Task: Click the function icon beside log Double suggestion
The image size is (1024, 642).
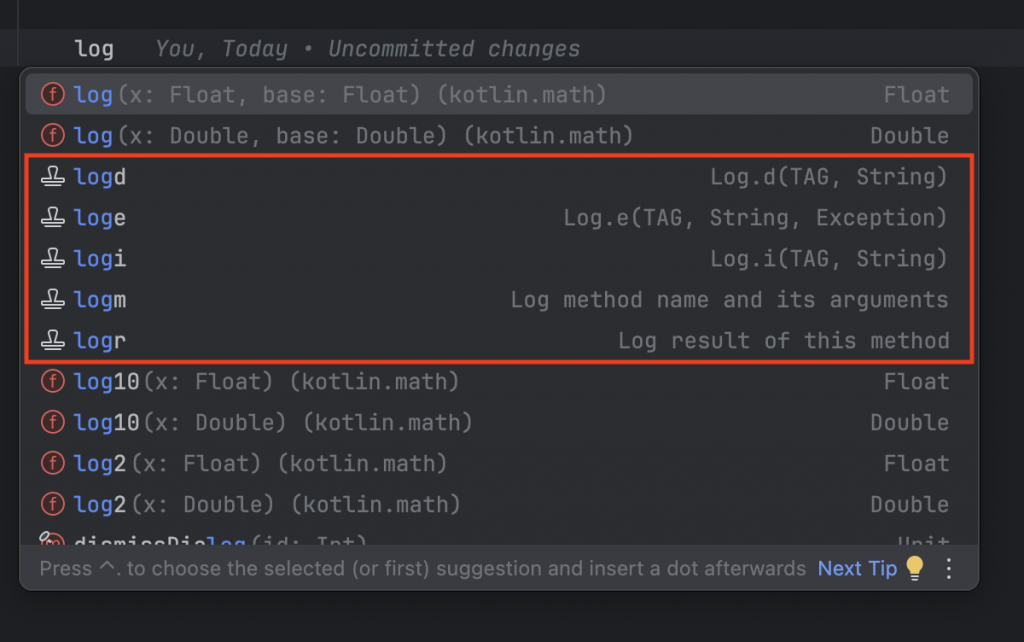Action: coord(52,136)
